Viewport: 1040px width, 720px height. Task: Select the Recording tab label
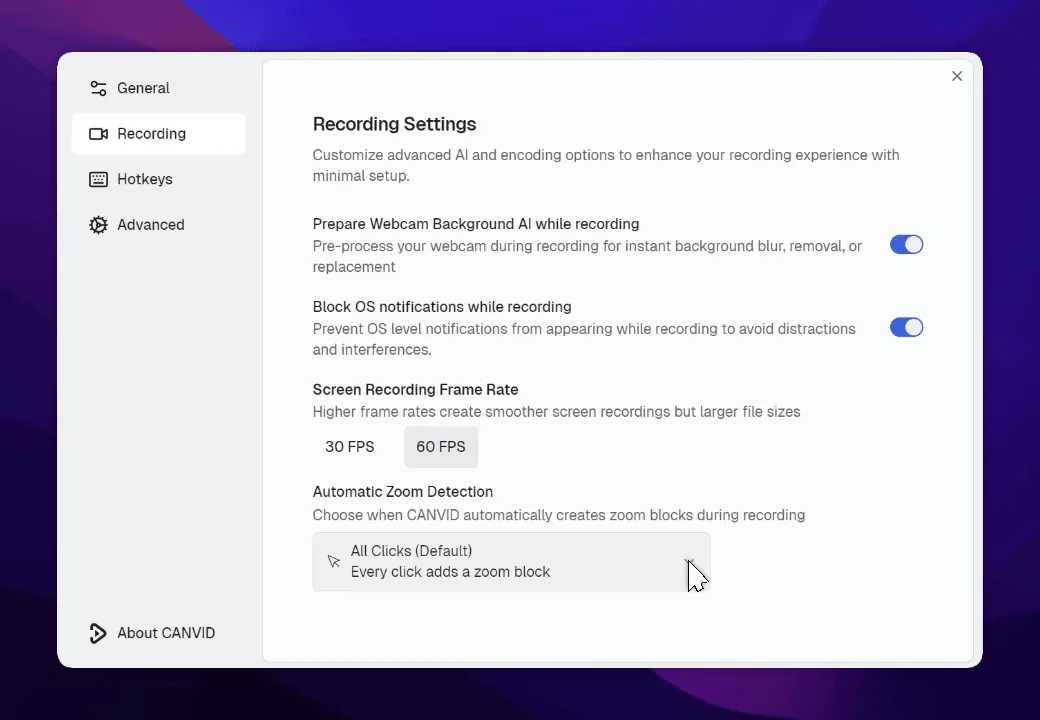pyautogui.click(x=151, y=134)
